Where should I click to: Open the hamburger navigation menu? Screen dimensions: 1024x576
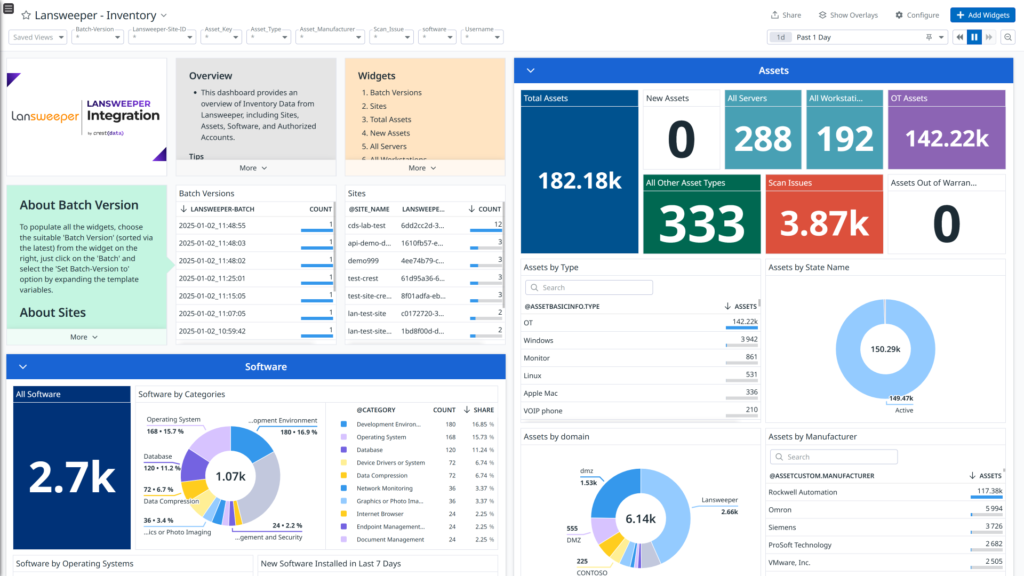point(8,8)
